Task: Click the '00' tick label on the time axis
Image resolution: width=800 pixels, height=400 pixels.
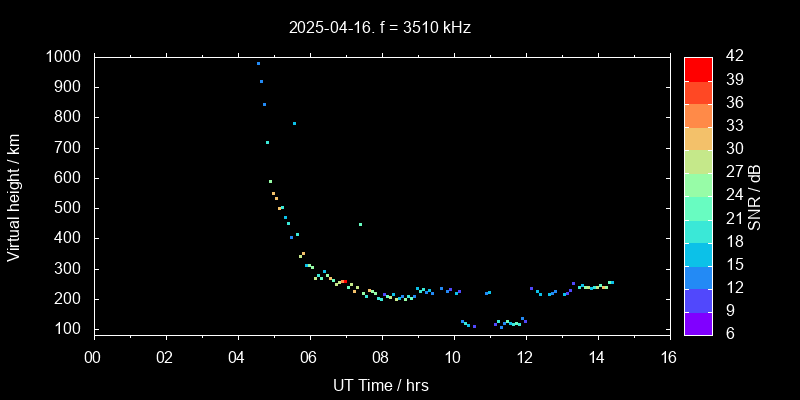Action: tap(94, 357)
